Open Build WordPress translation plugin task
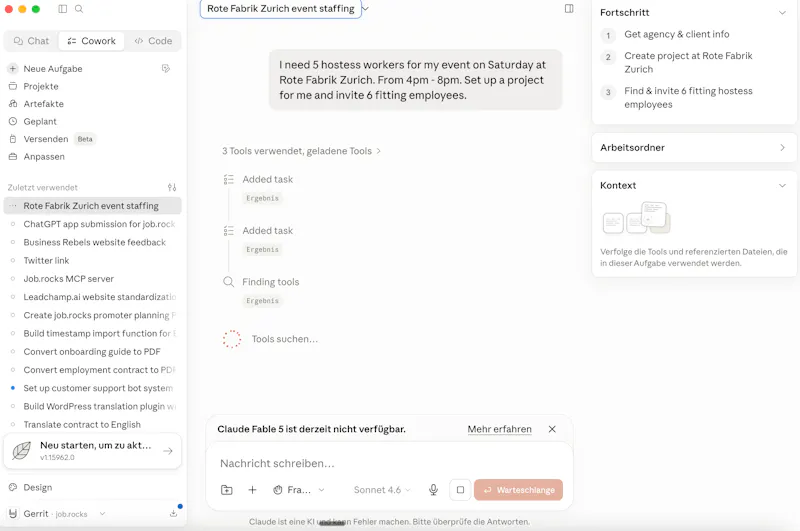This screenshot has width=800, height=531. click(92, 406)
